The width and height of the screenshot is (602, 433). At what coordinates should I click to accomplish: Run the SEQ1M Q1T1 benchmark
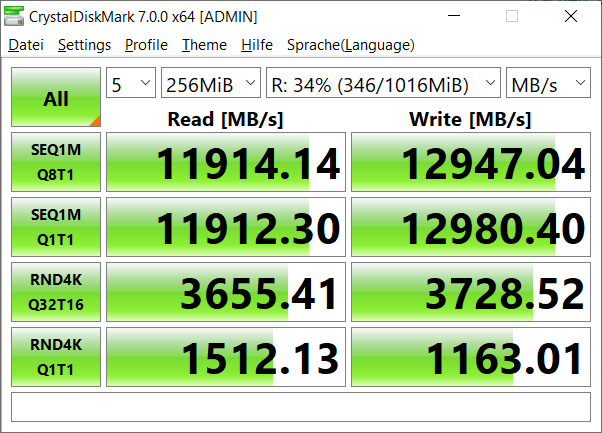coord(56,227)
